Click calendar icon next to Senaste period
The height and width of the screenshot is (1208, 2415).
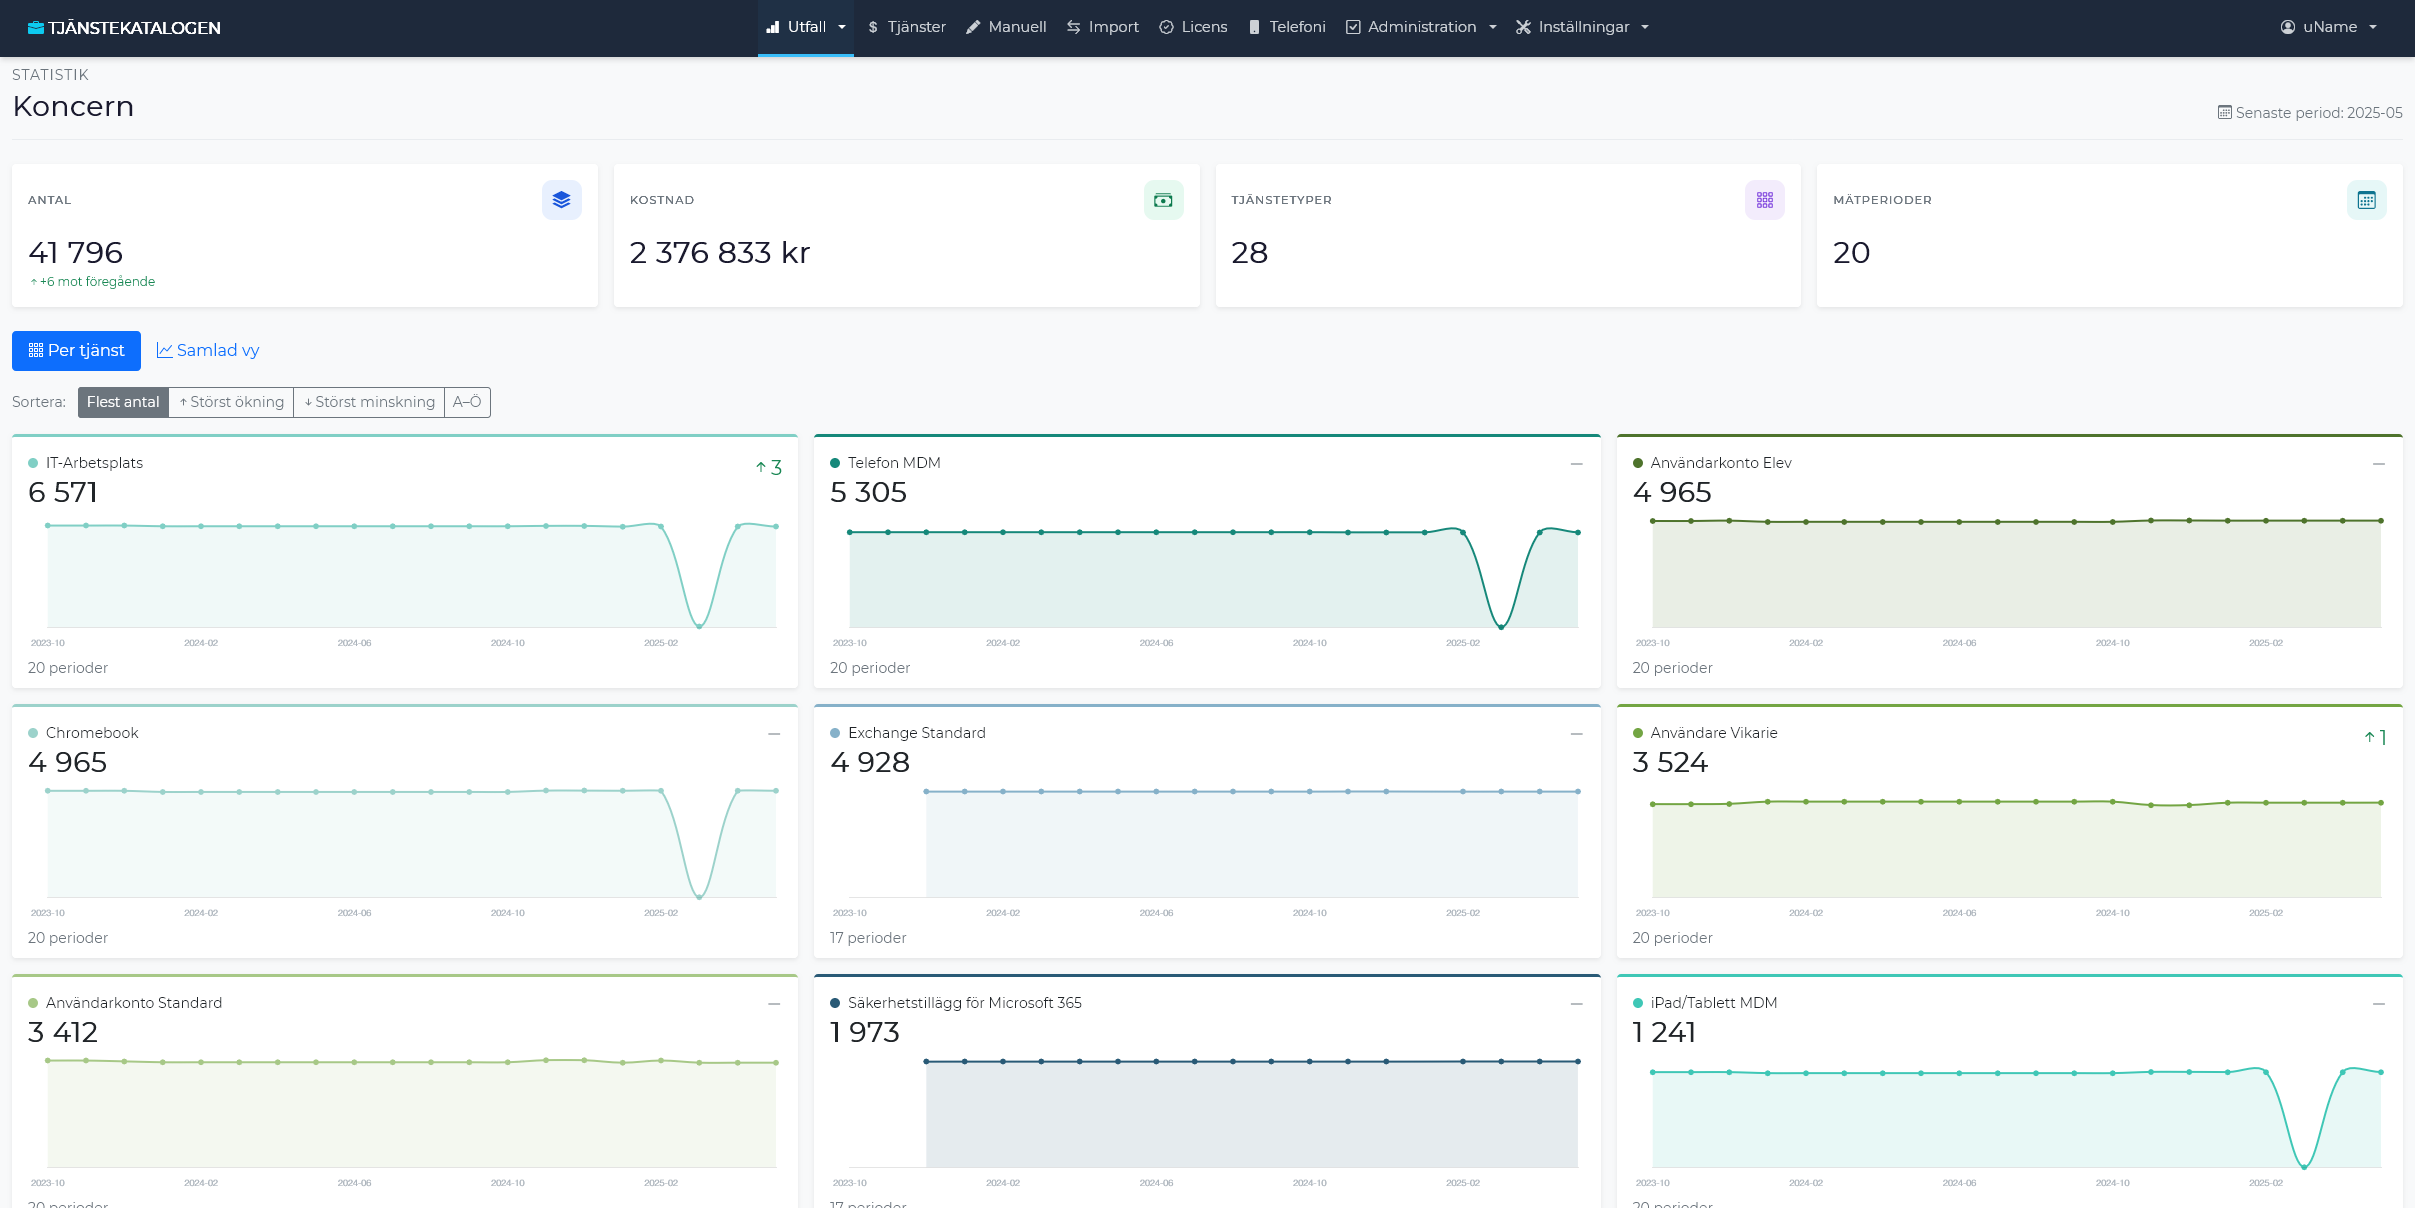[x=2224, y=113]
